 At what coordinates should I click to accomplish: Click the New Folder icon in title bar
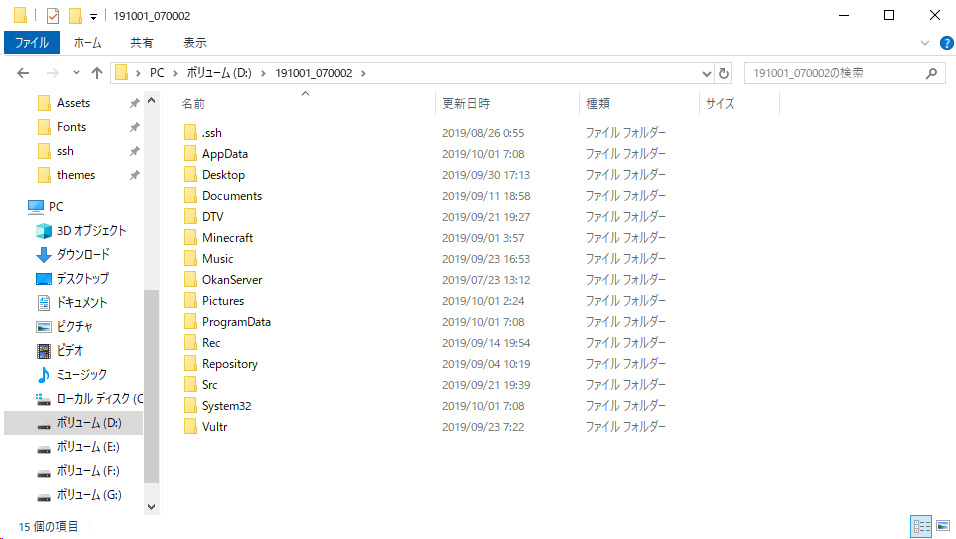click(75, 16)
